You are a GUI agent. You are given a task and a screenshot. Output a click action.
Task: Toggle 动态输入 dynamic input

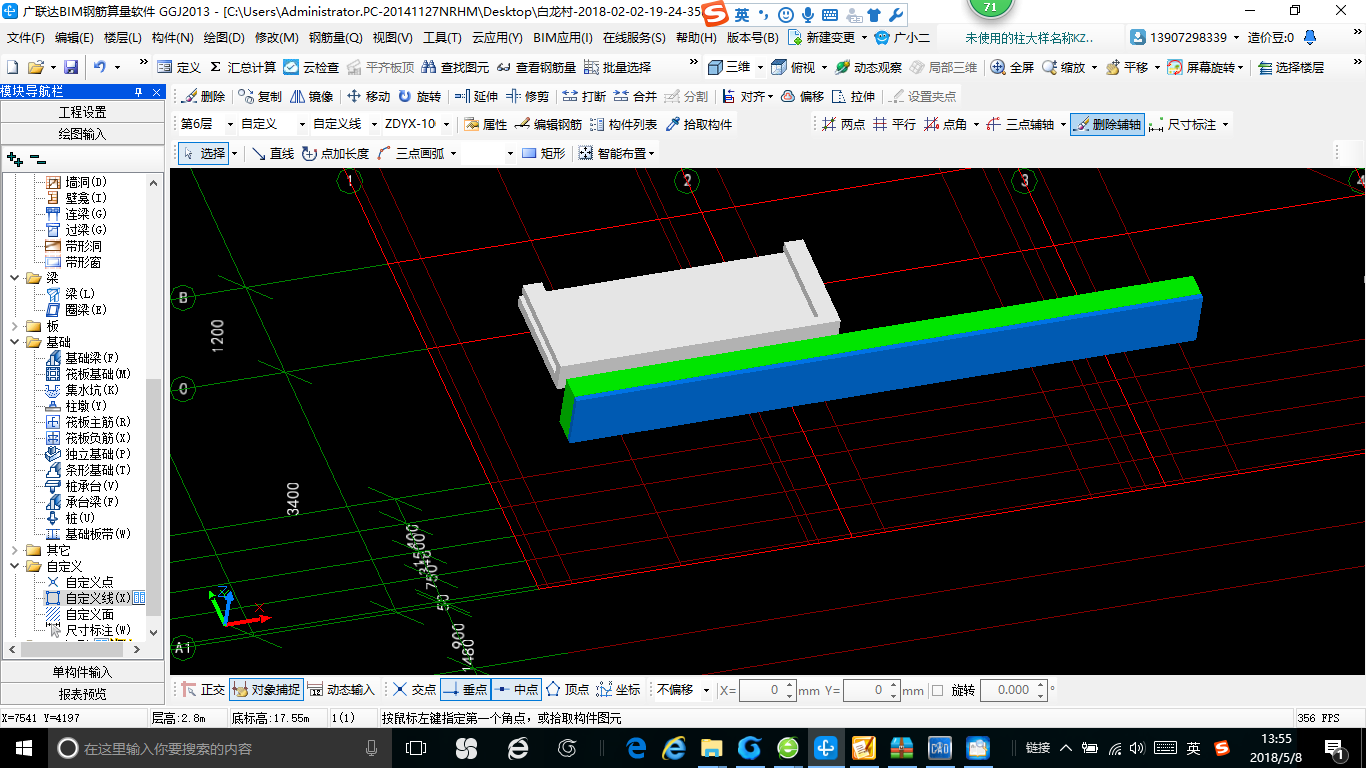341,690
